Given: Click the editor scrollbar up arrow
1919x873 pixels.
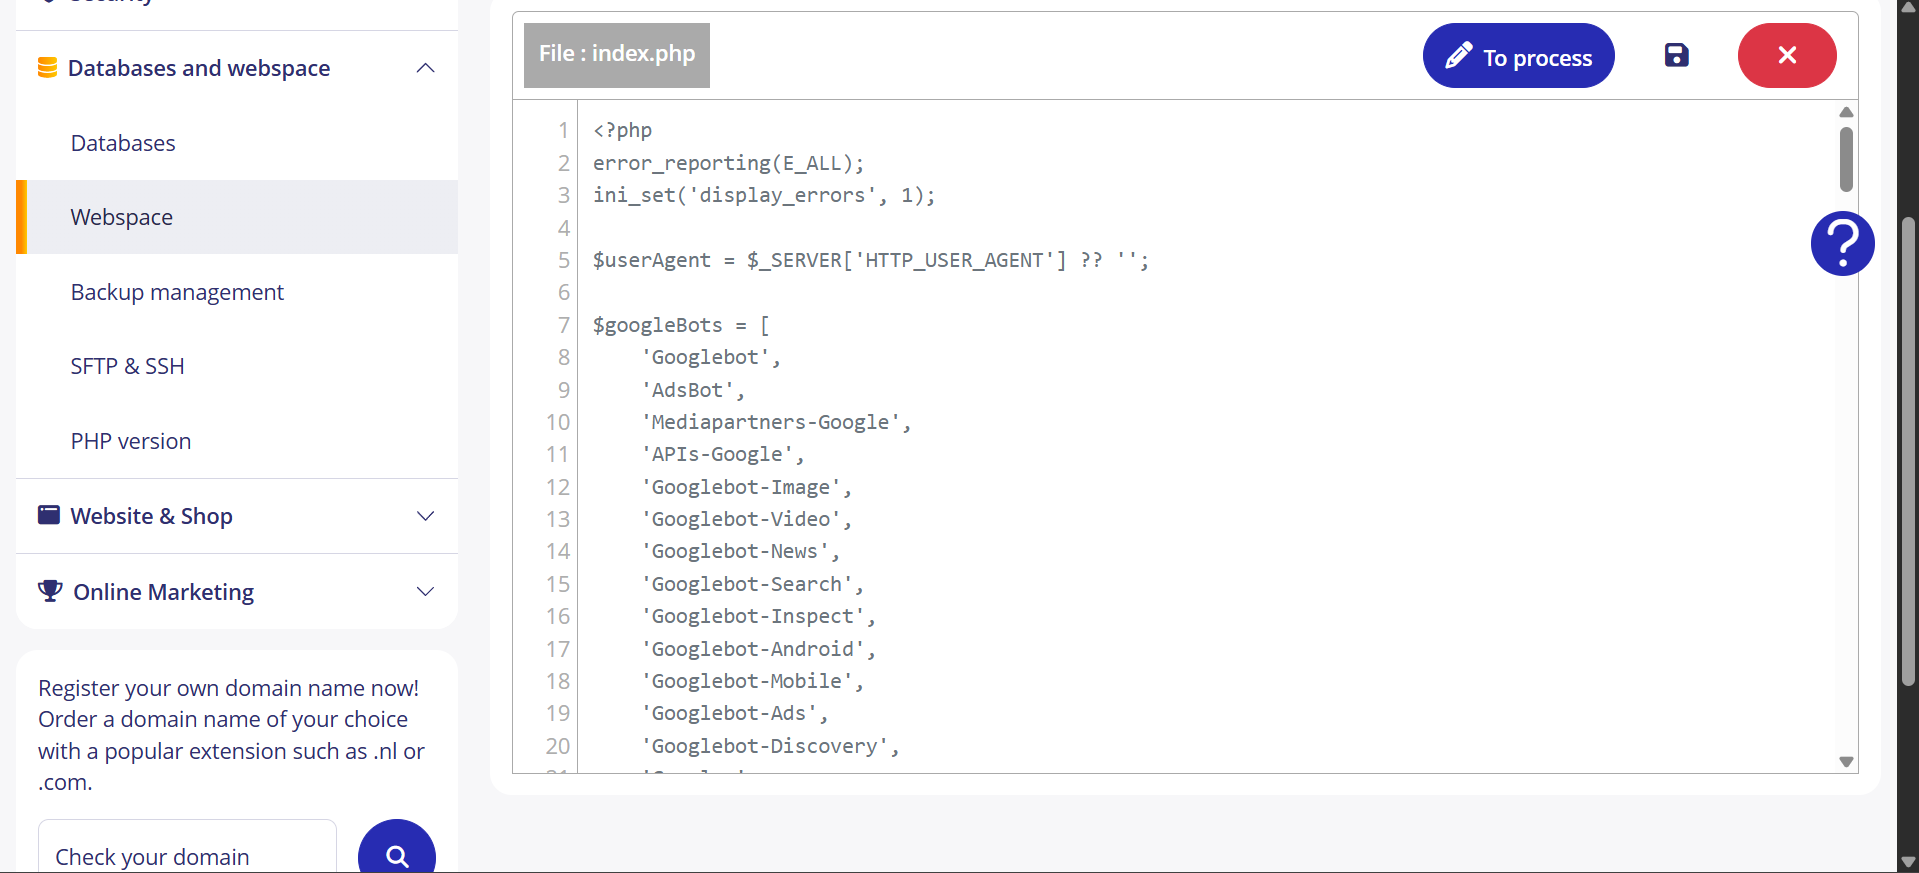Looking at the screenshot, I should point(1846,112).
